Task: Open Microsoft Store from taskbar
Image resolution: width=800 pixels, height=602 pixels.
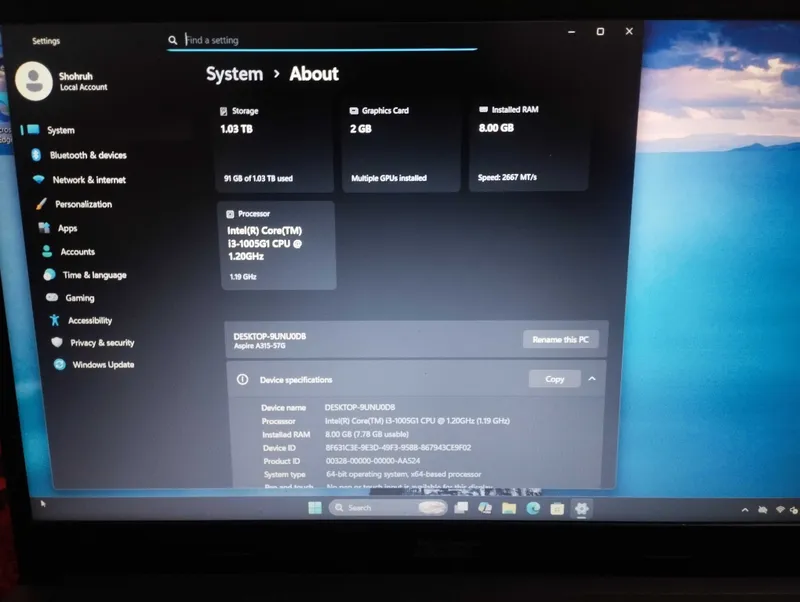Action: (557, 509)
